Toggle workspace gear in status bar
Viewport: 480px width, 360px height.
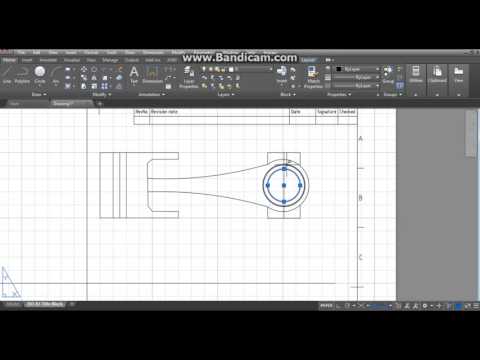(425, 305)
